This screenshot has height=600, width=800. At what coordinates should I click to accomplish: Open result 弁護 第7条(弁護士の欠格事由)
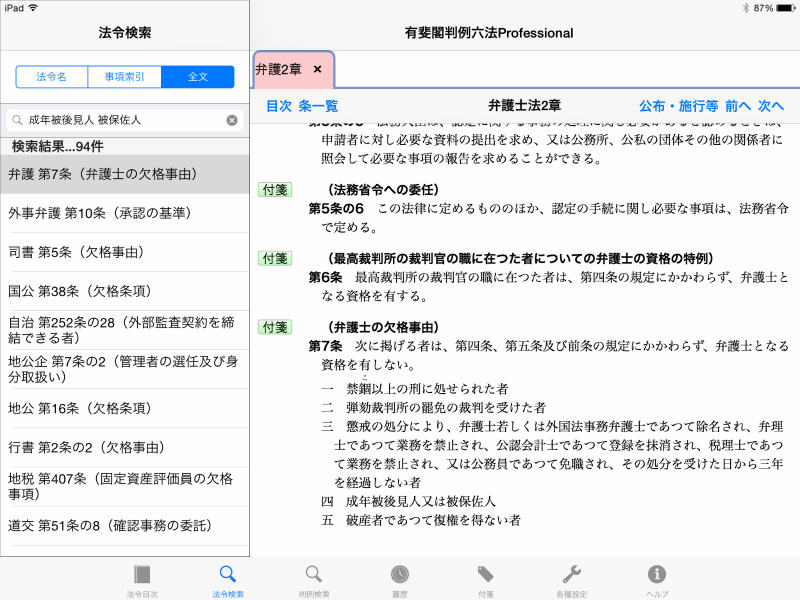(x=124, y=174)
